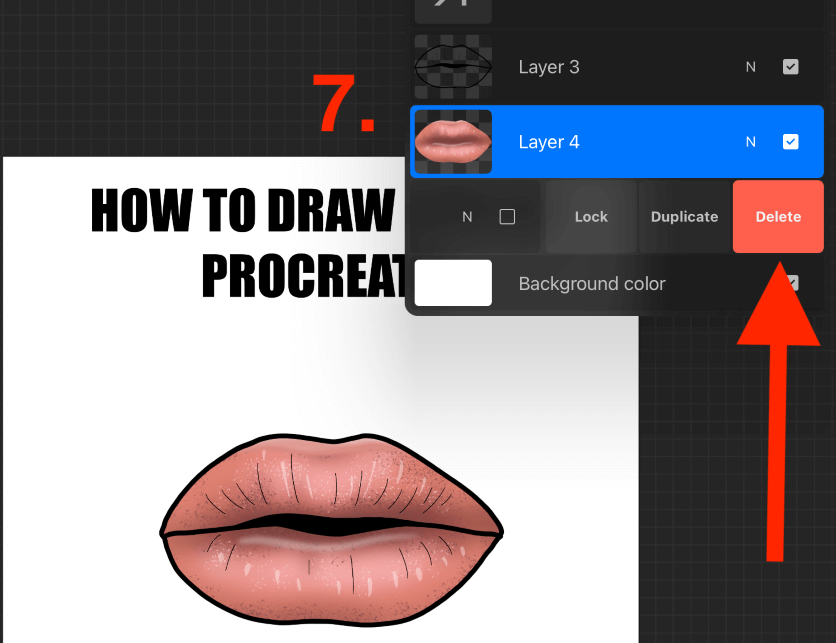Viewport: 836px width, 643px height.
Task: Select the Layer 3 row by name
Action: (x=549, y=67)
